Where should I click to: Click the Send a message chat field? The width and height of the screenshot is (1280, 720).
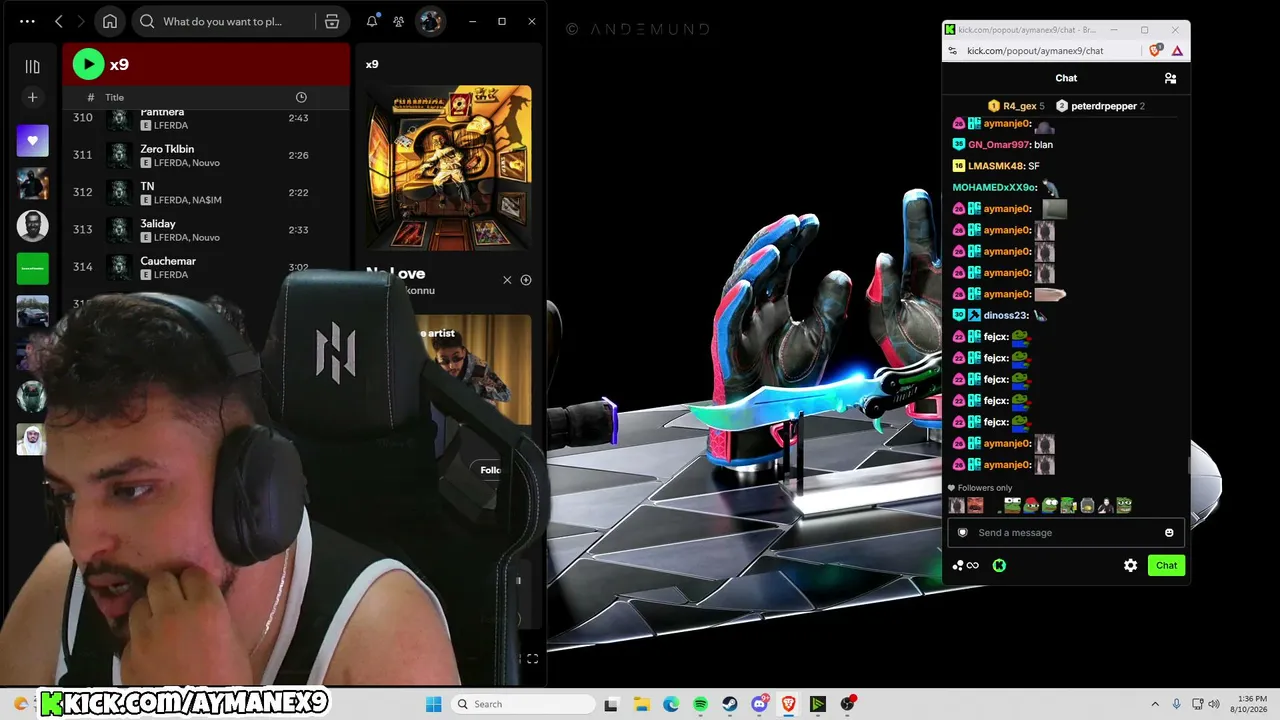(x=1066, y=533)
